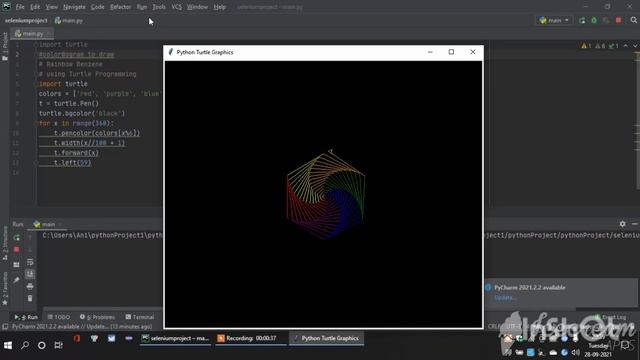Click the main.py breadcrumb in the navigation bar
This screenshot has height=360, width=640.
(x=69, y=20)
